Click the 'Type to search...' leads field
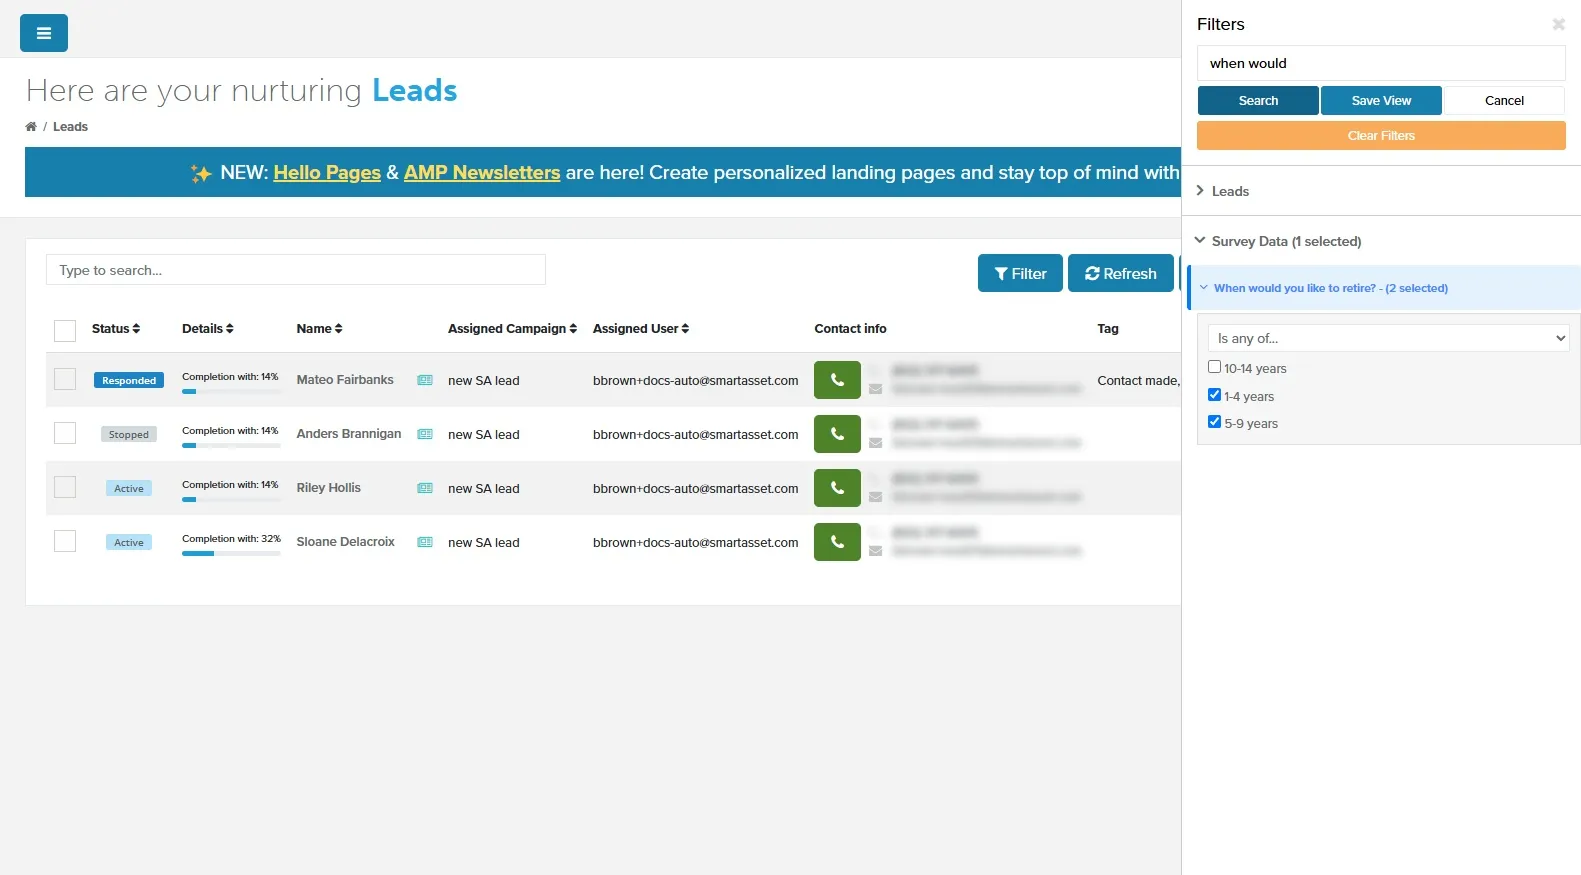 [296, 270]
